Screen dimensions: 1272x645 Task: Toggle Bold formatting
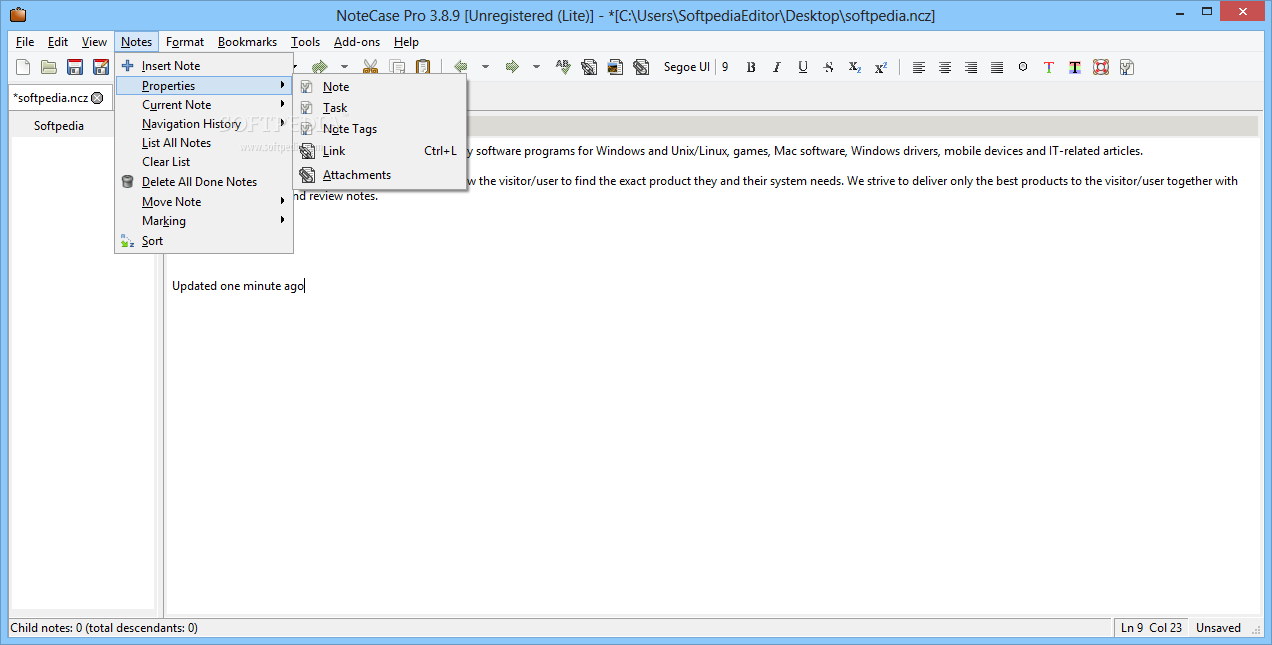[751, 67]
